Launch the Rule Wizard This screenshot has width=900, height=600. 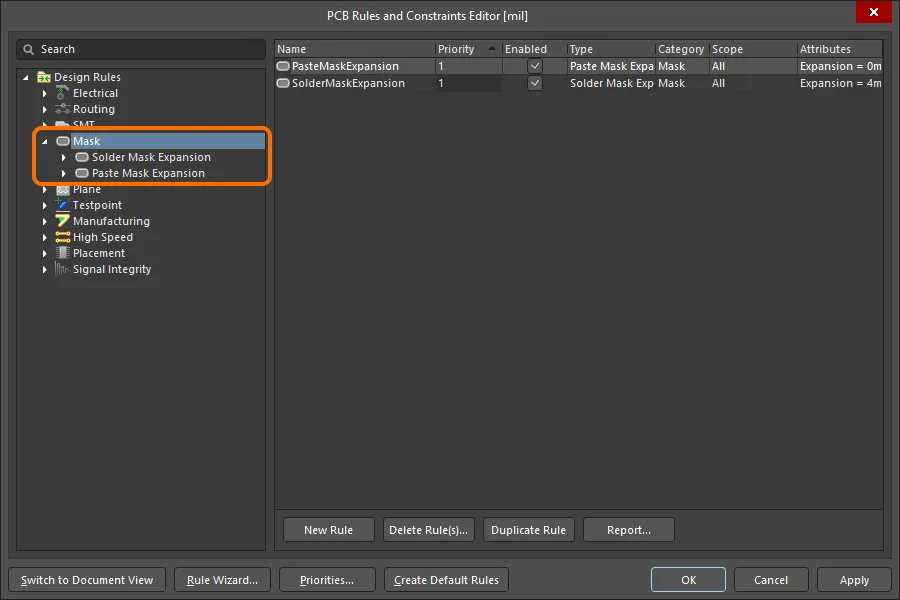coord(222,580)
